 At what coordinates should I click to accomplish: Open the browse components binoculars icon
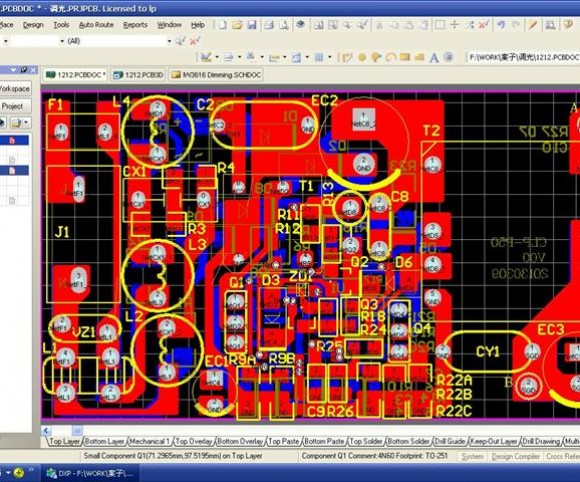pyautogui.click(x=550, y=25)
